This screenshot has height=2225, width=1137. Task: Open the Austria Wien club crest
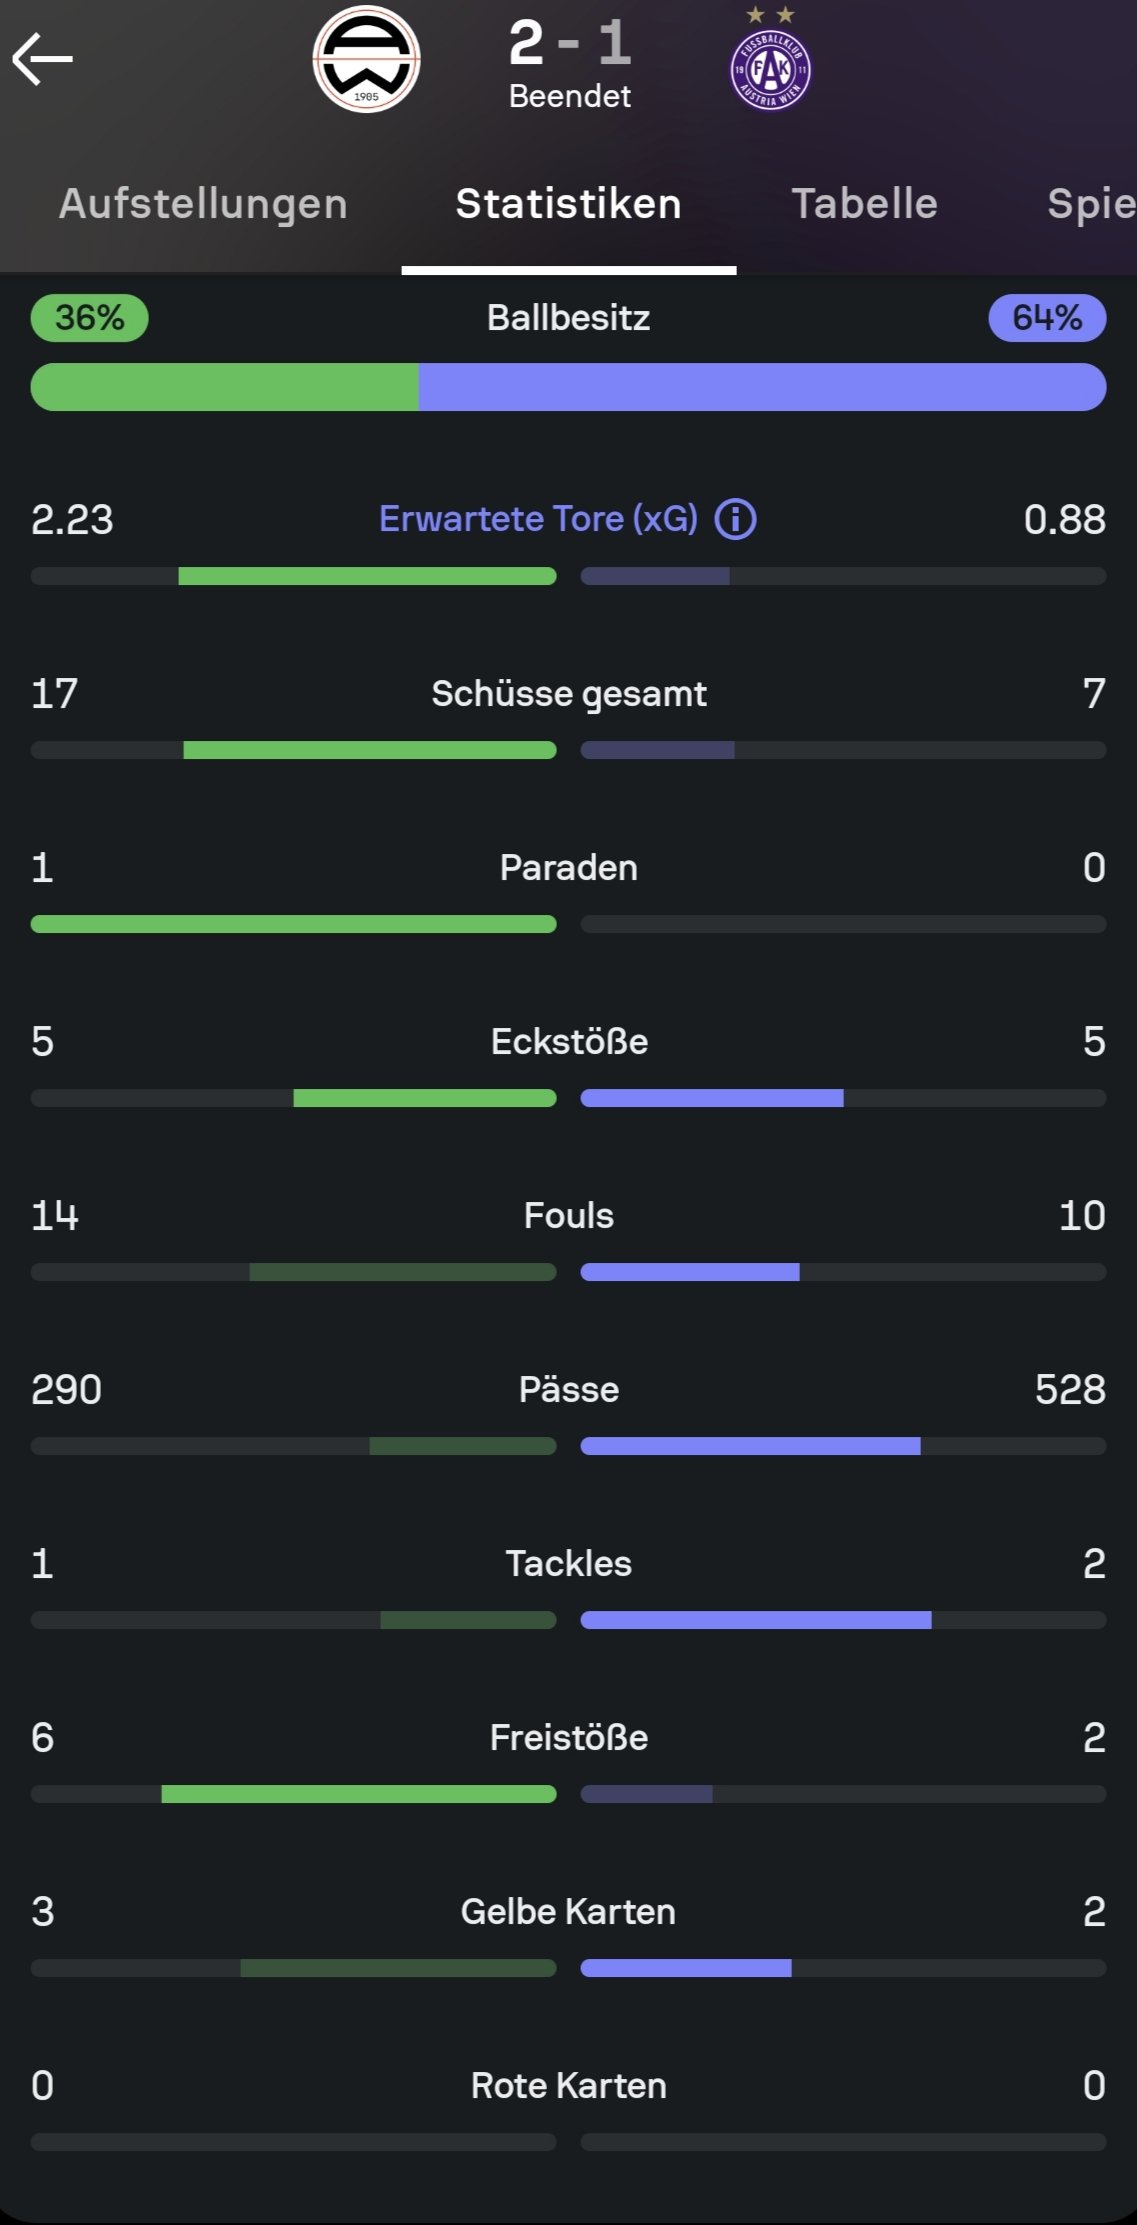click(770, 68)
